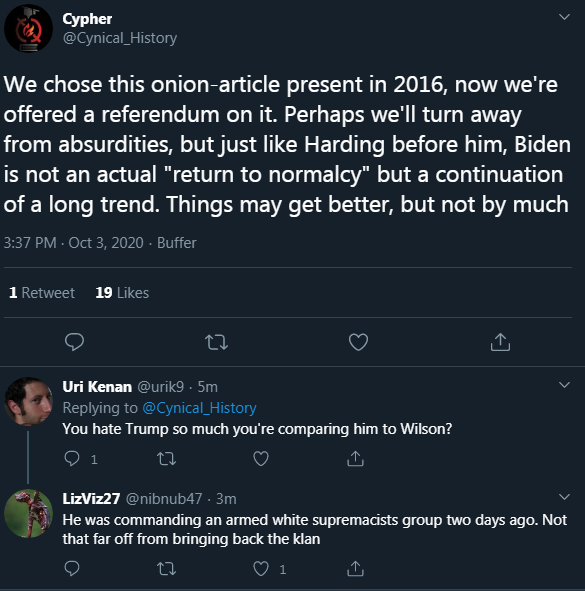Viewport: 585px width, 591px height.
Task: Like LizViz27's tweet about the klan
Action: [x=261, y=569]
